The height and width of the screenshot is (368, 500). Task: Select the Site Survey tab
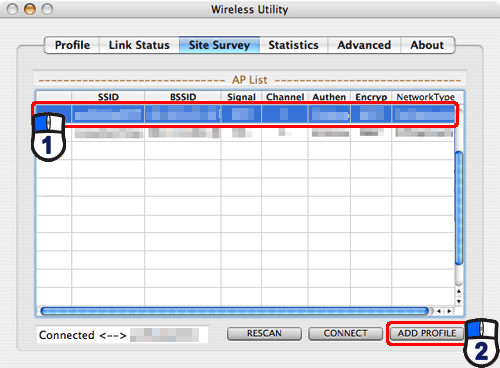click(x=219, y=45)
